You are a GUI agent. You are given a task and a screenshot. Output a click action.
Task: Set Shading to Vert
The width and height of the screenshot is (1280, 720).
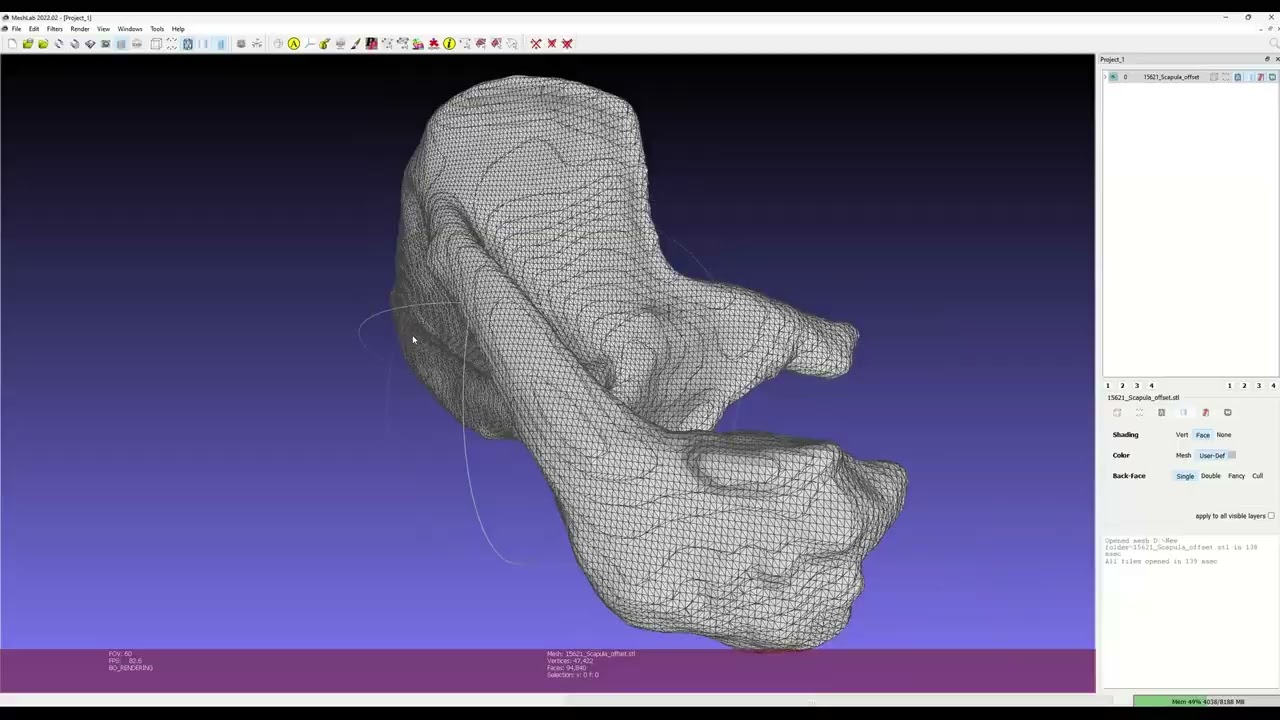click(x=1182, y=435)
